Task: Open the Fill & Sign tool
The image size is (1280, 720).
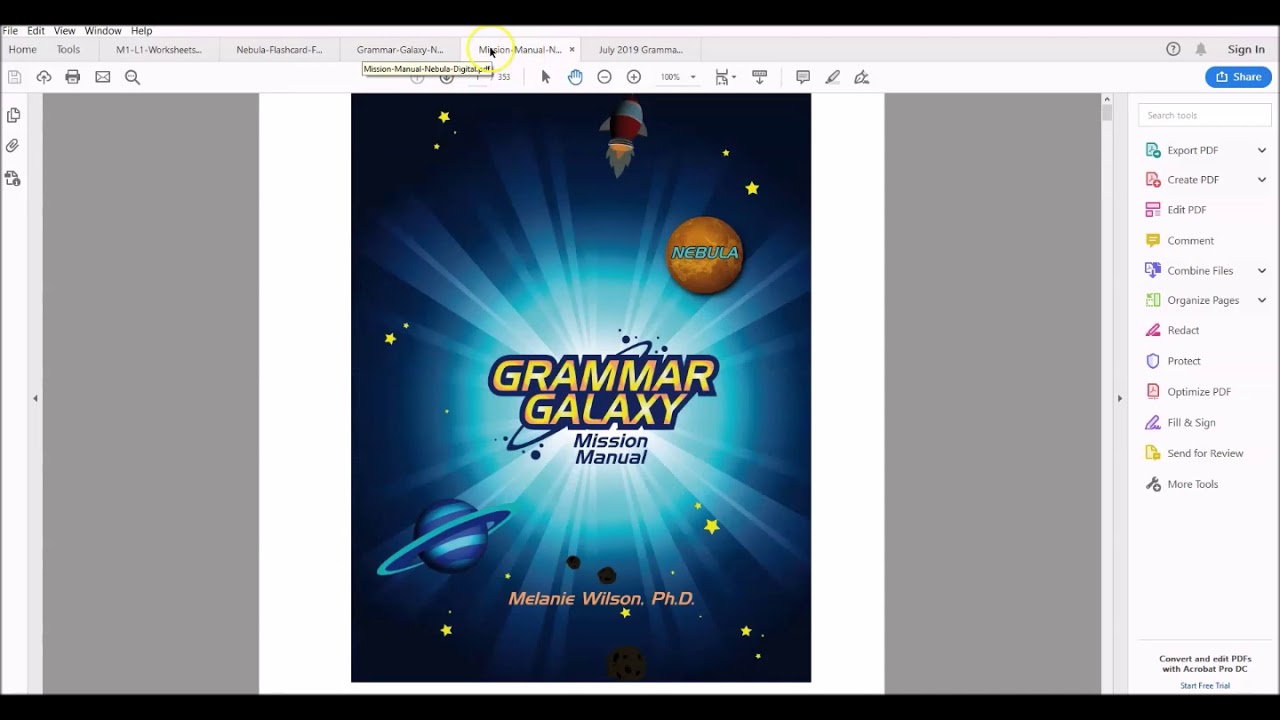Action: 1191,423
